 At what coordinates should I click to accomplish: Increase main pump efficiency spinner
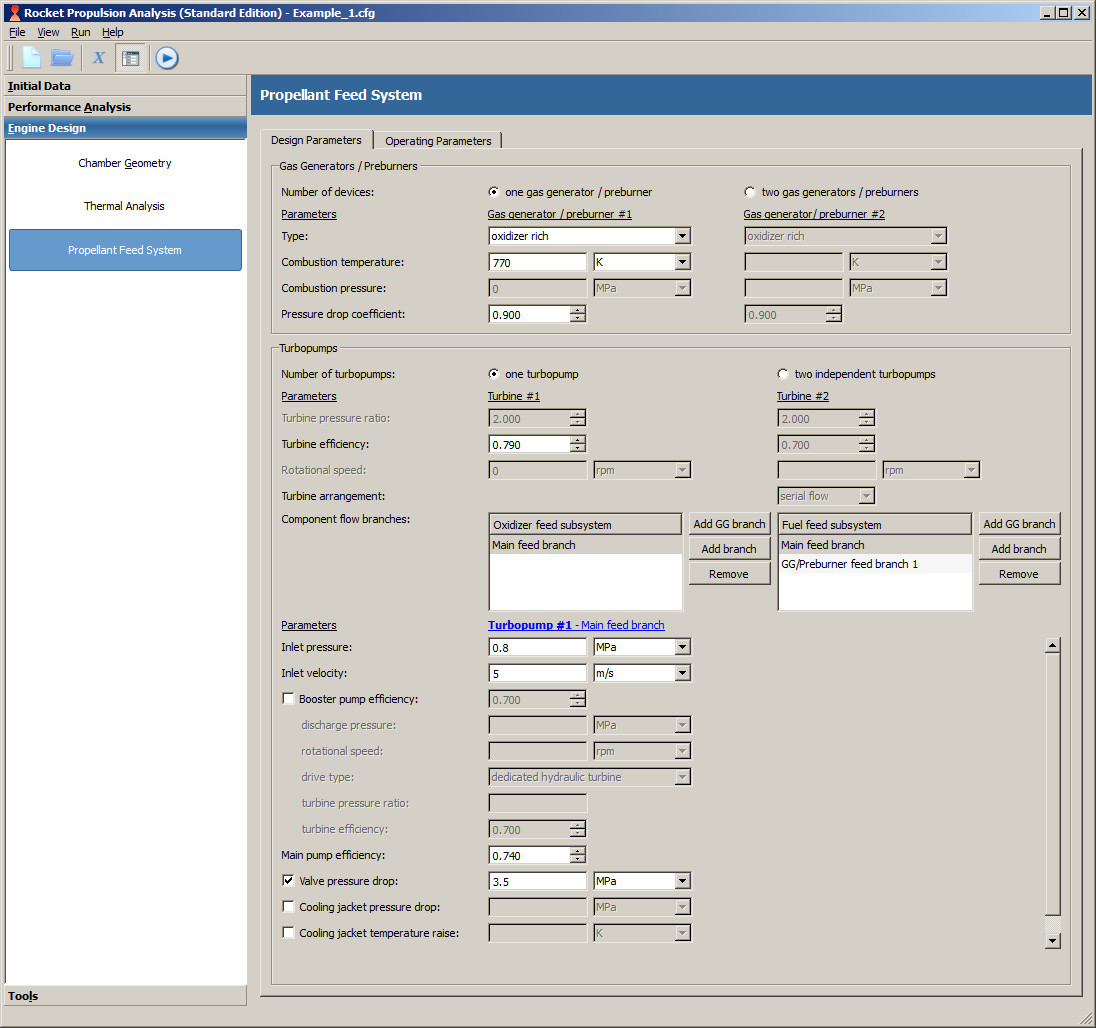[x=577, y=851]
